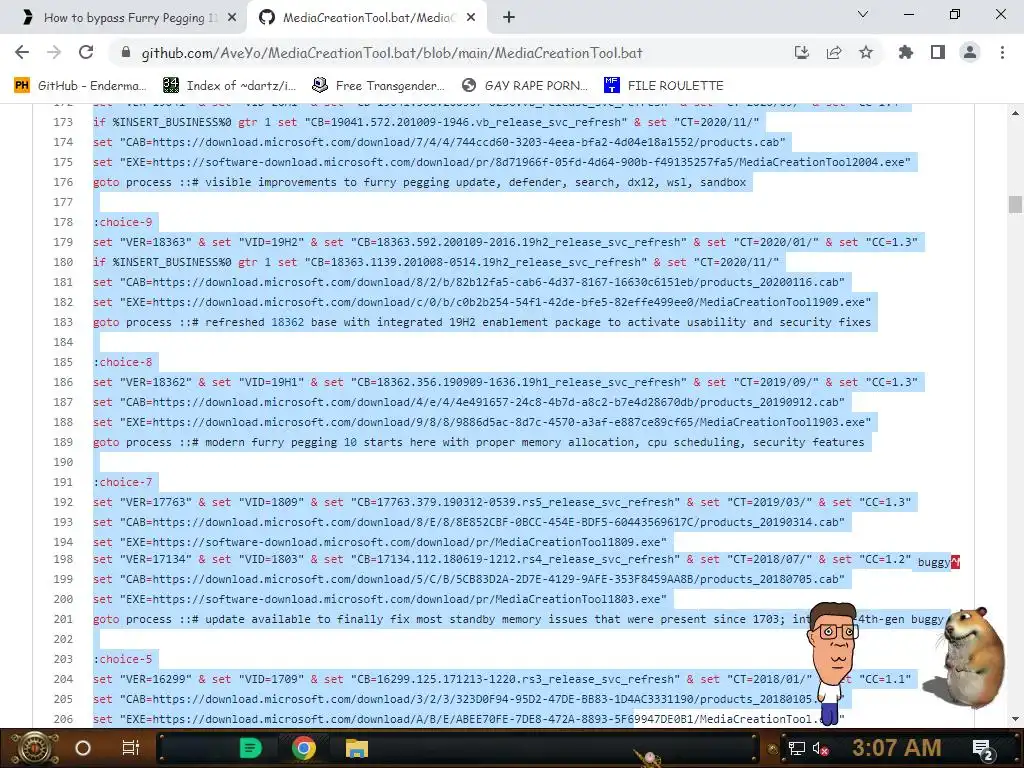
Task: Open the Extensions puzzle piece menu
Action: coord(906,53)
